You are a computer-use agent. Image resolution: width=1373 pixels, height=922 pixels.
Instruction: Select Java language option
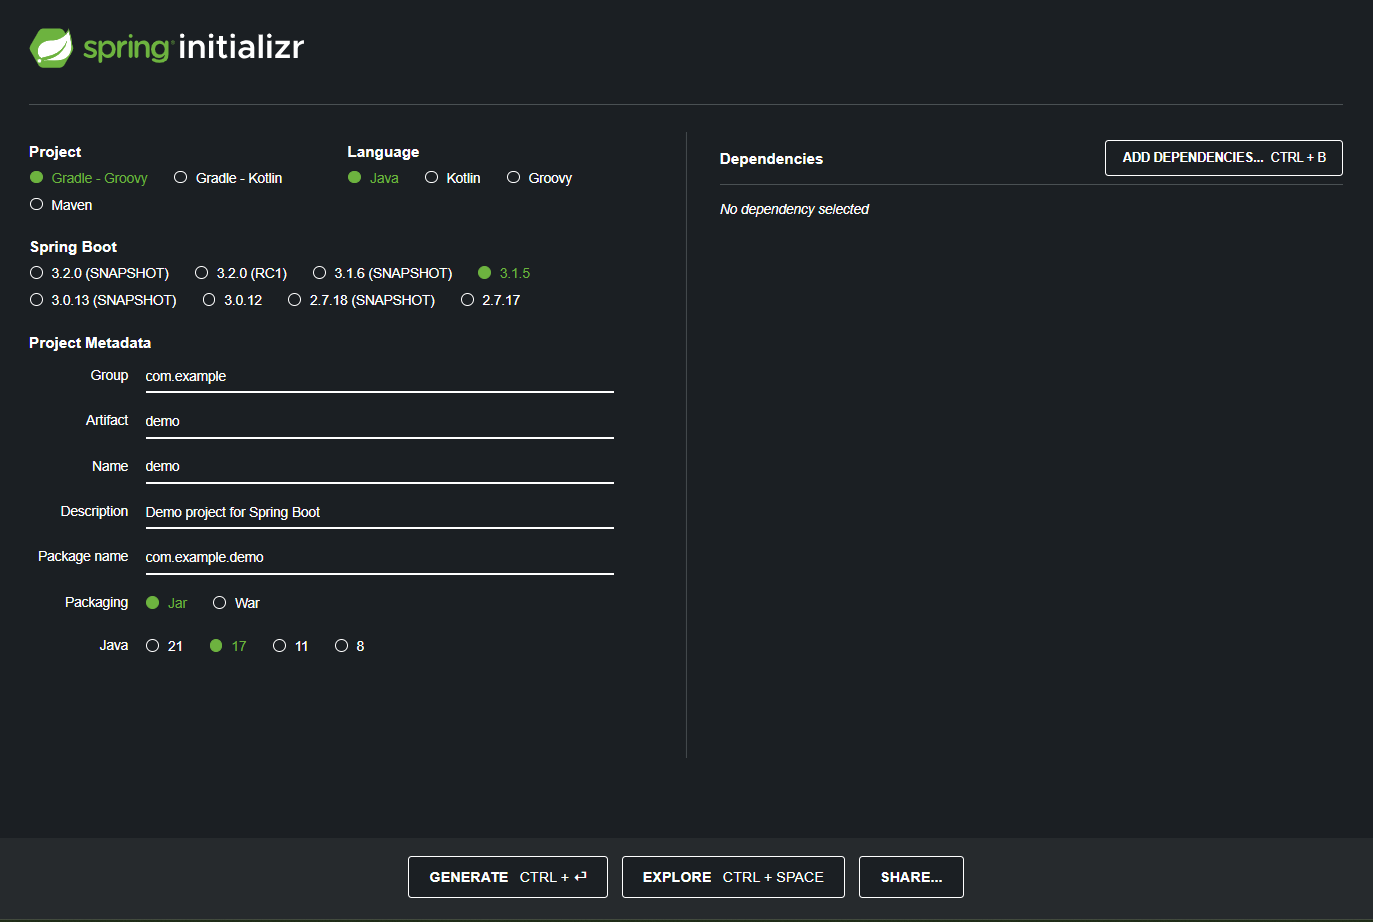point(373,178)
